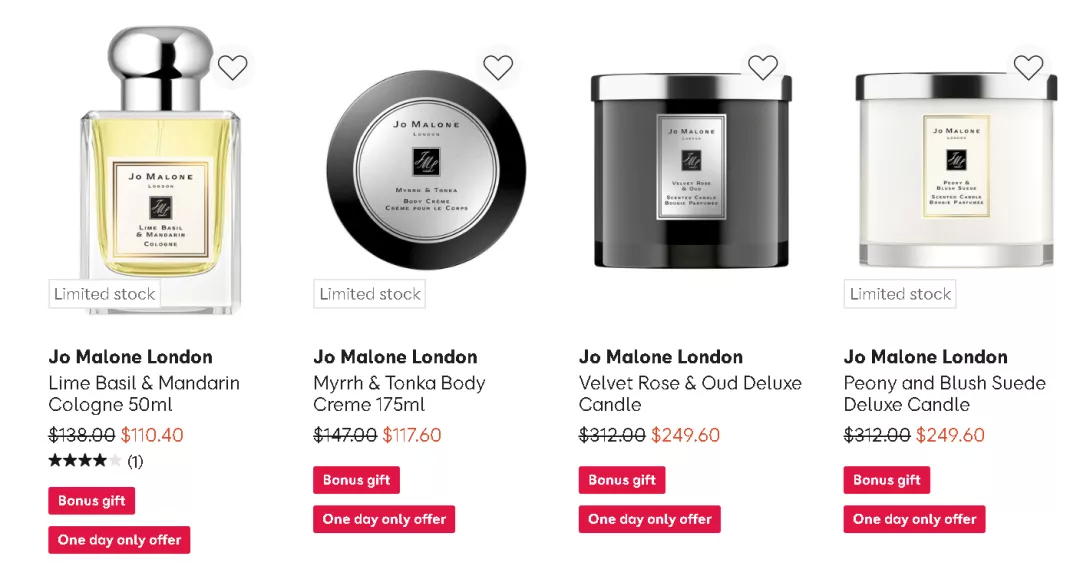The height and width of the screenshot is (563, 1080).
Task: Tap heart on Peony and Blush Suede candle
Action: 1028,68
